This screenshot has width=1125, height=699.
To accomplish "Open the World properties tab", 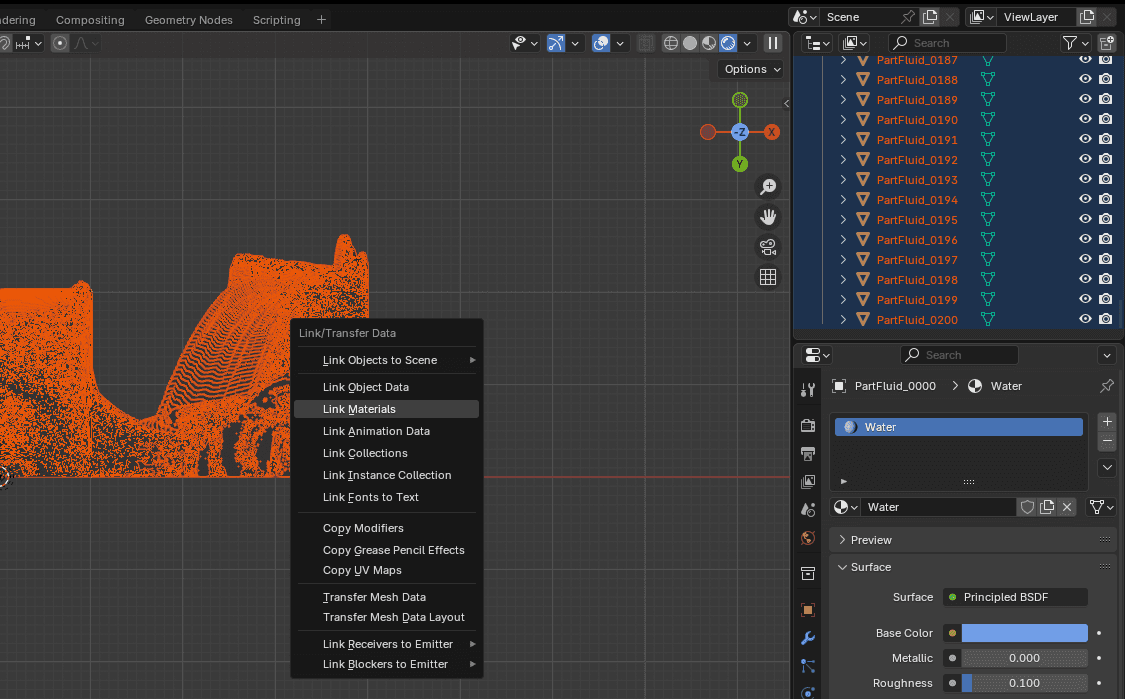I will point(808,538).
